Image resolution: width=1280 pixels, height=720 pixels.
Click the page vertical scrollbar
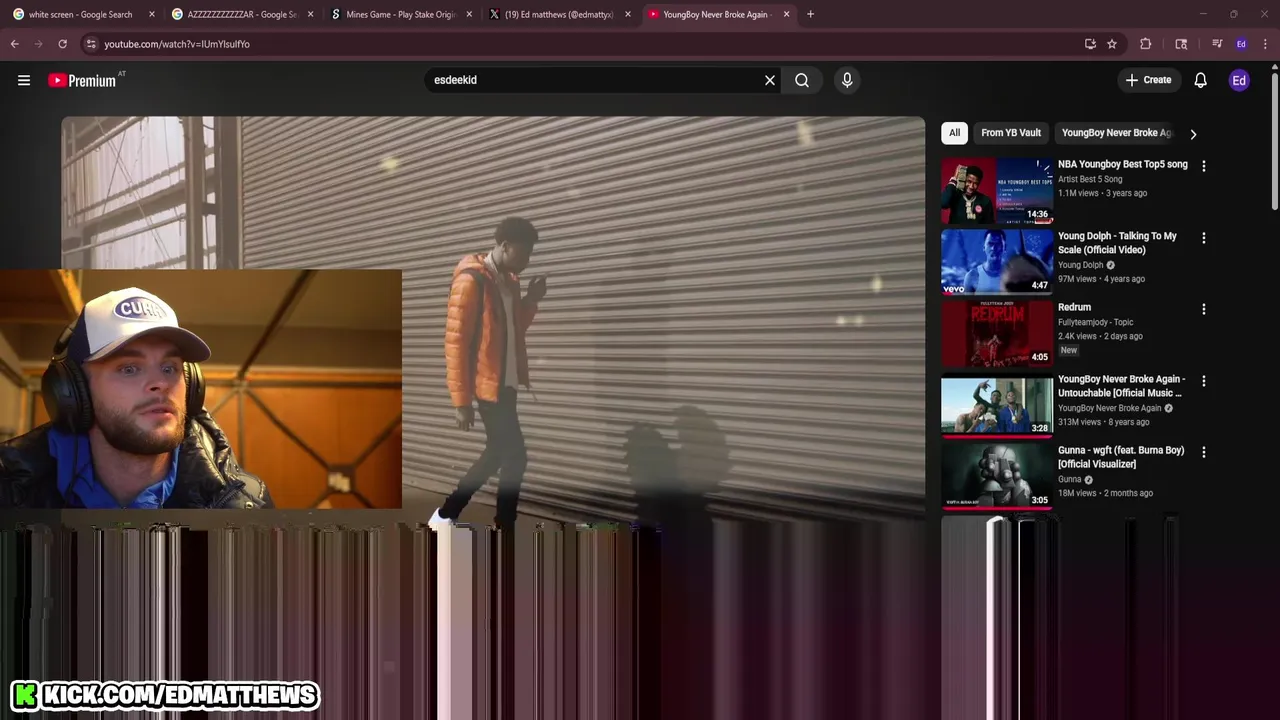coord(1275,140)
